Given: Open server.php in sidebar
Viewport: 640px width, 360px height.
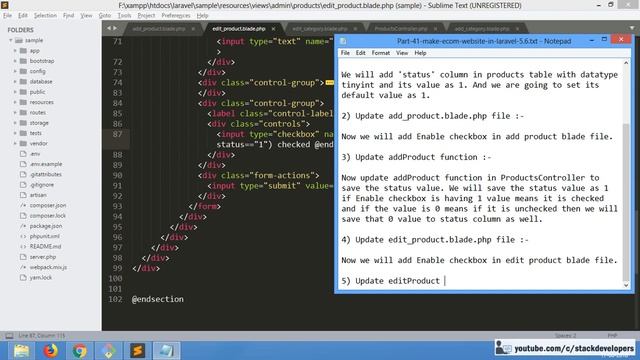Looking at the screenshot, I should [x=42, y=257].
